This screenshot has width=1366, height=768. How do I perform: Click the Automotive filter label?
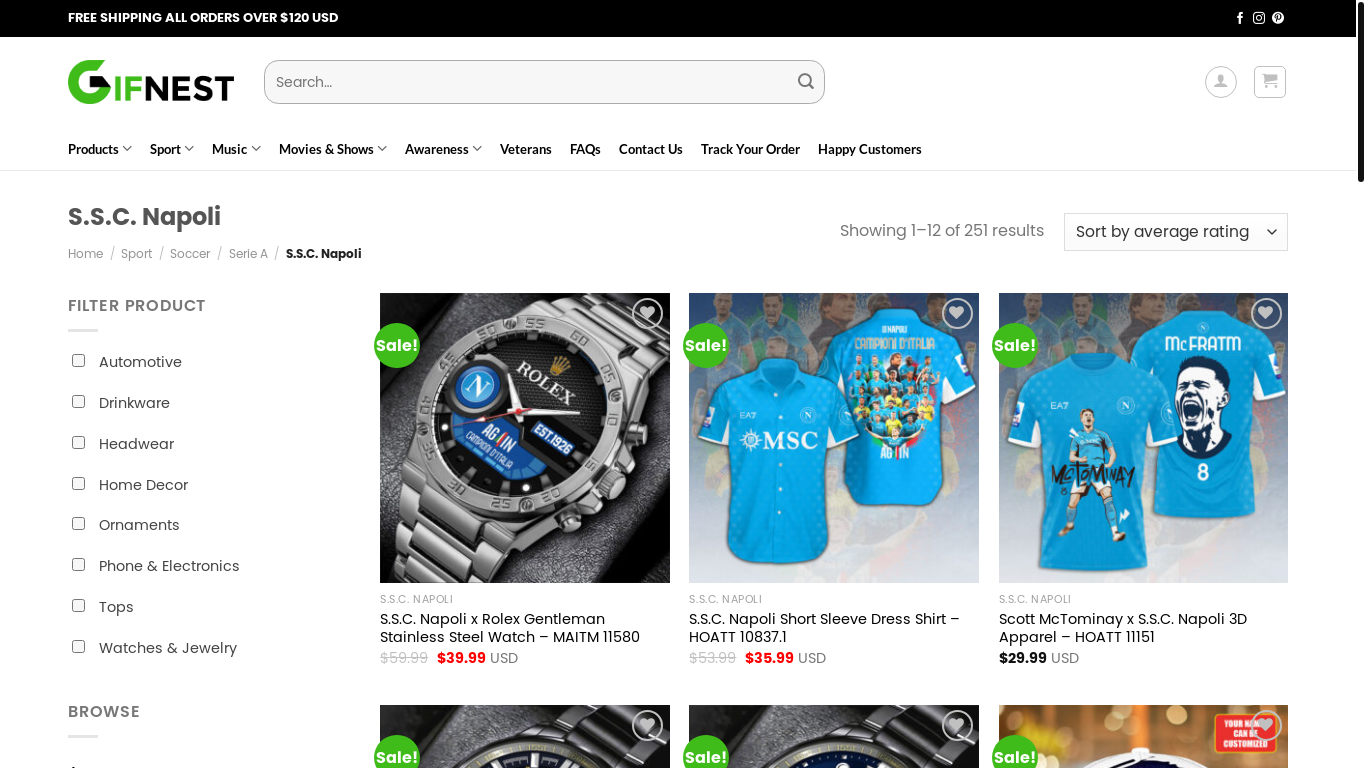click(x=140, y=362)
